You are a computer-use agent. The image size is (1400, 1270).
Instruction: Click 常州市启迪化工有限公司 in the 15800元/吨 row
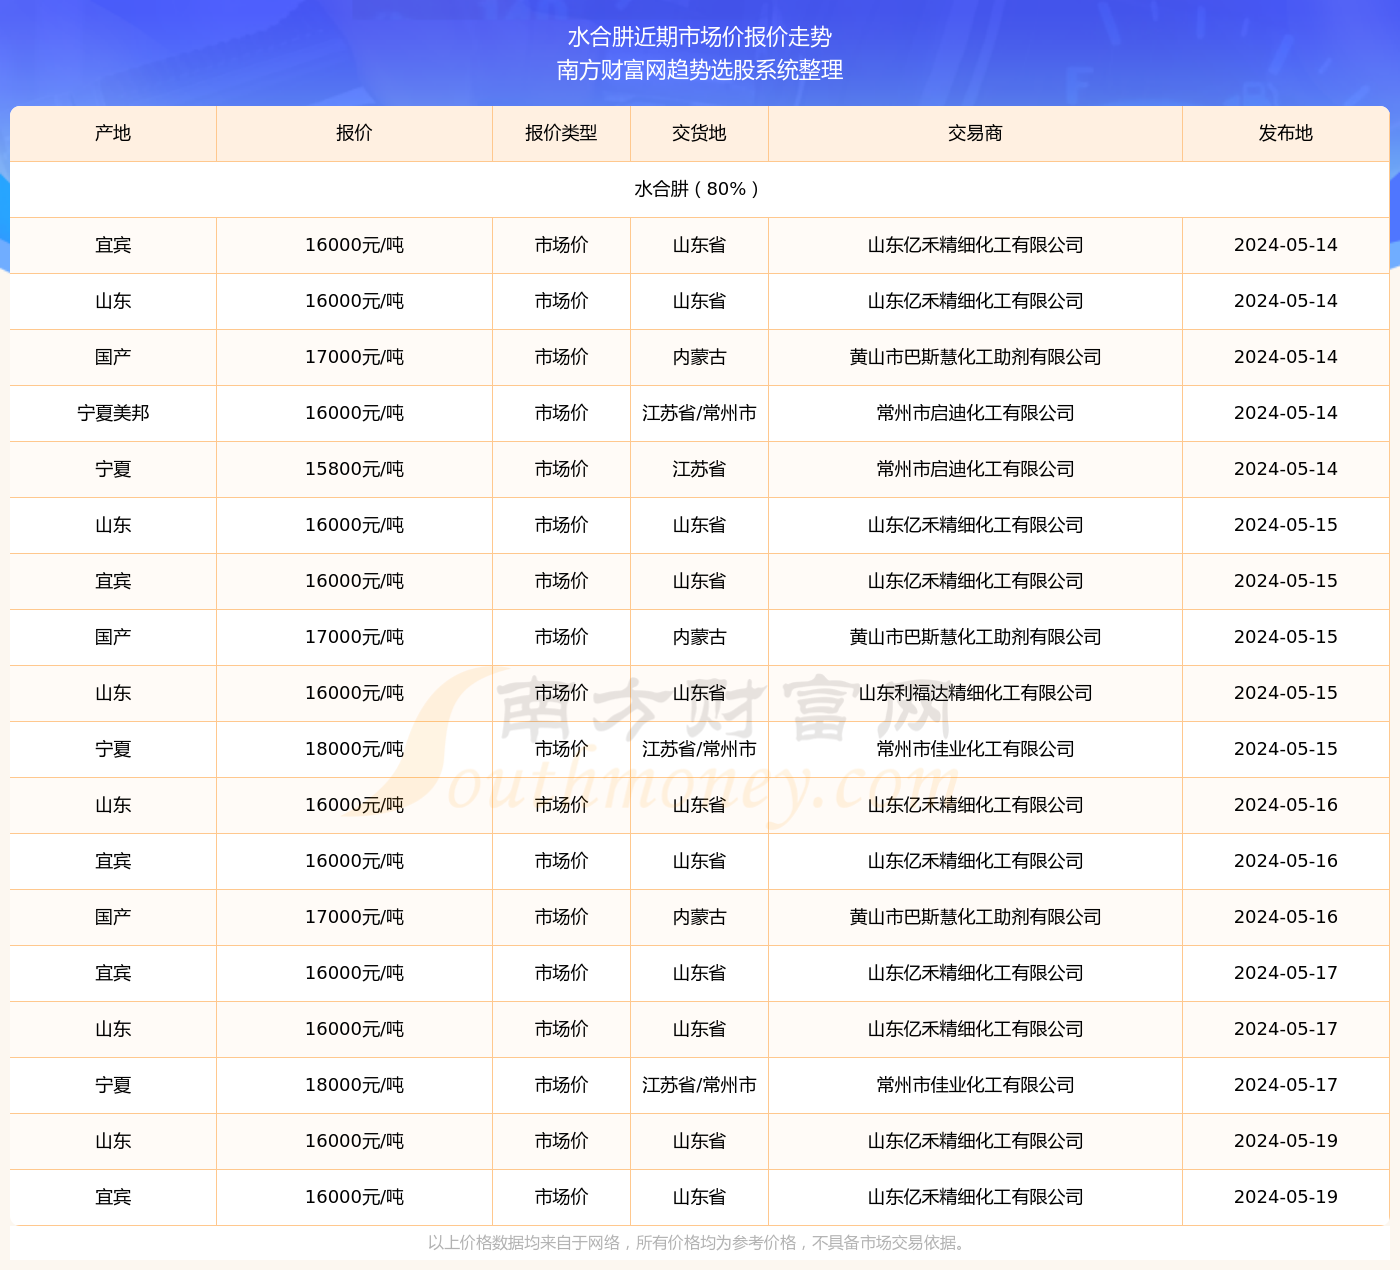pyautogui.click(x=975, y=469)
